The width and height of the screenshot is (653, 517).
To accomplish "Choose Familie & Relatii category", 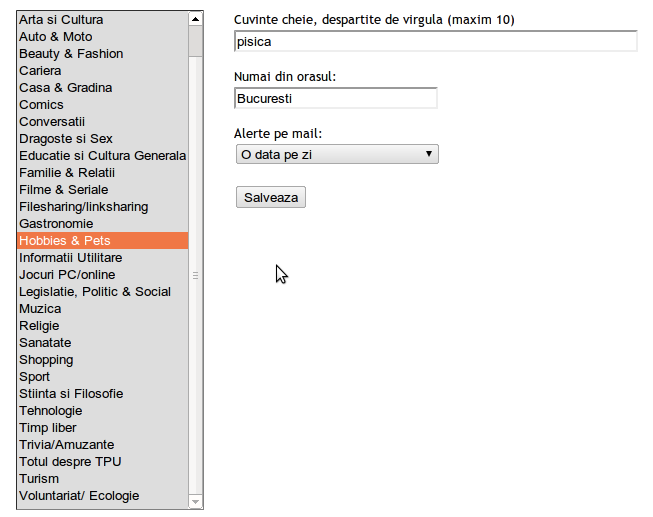I will (102, 172).
